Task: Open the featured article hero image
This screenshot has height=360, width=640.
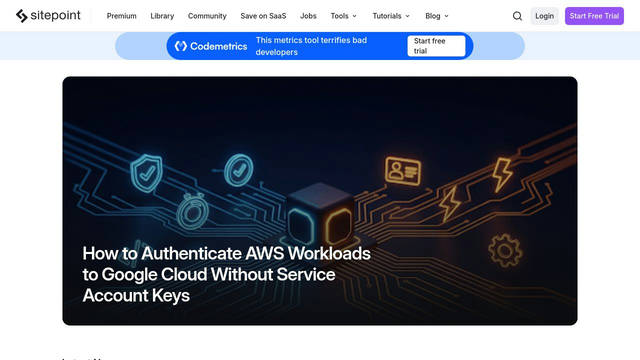Action: tap(320, 201)
